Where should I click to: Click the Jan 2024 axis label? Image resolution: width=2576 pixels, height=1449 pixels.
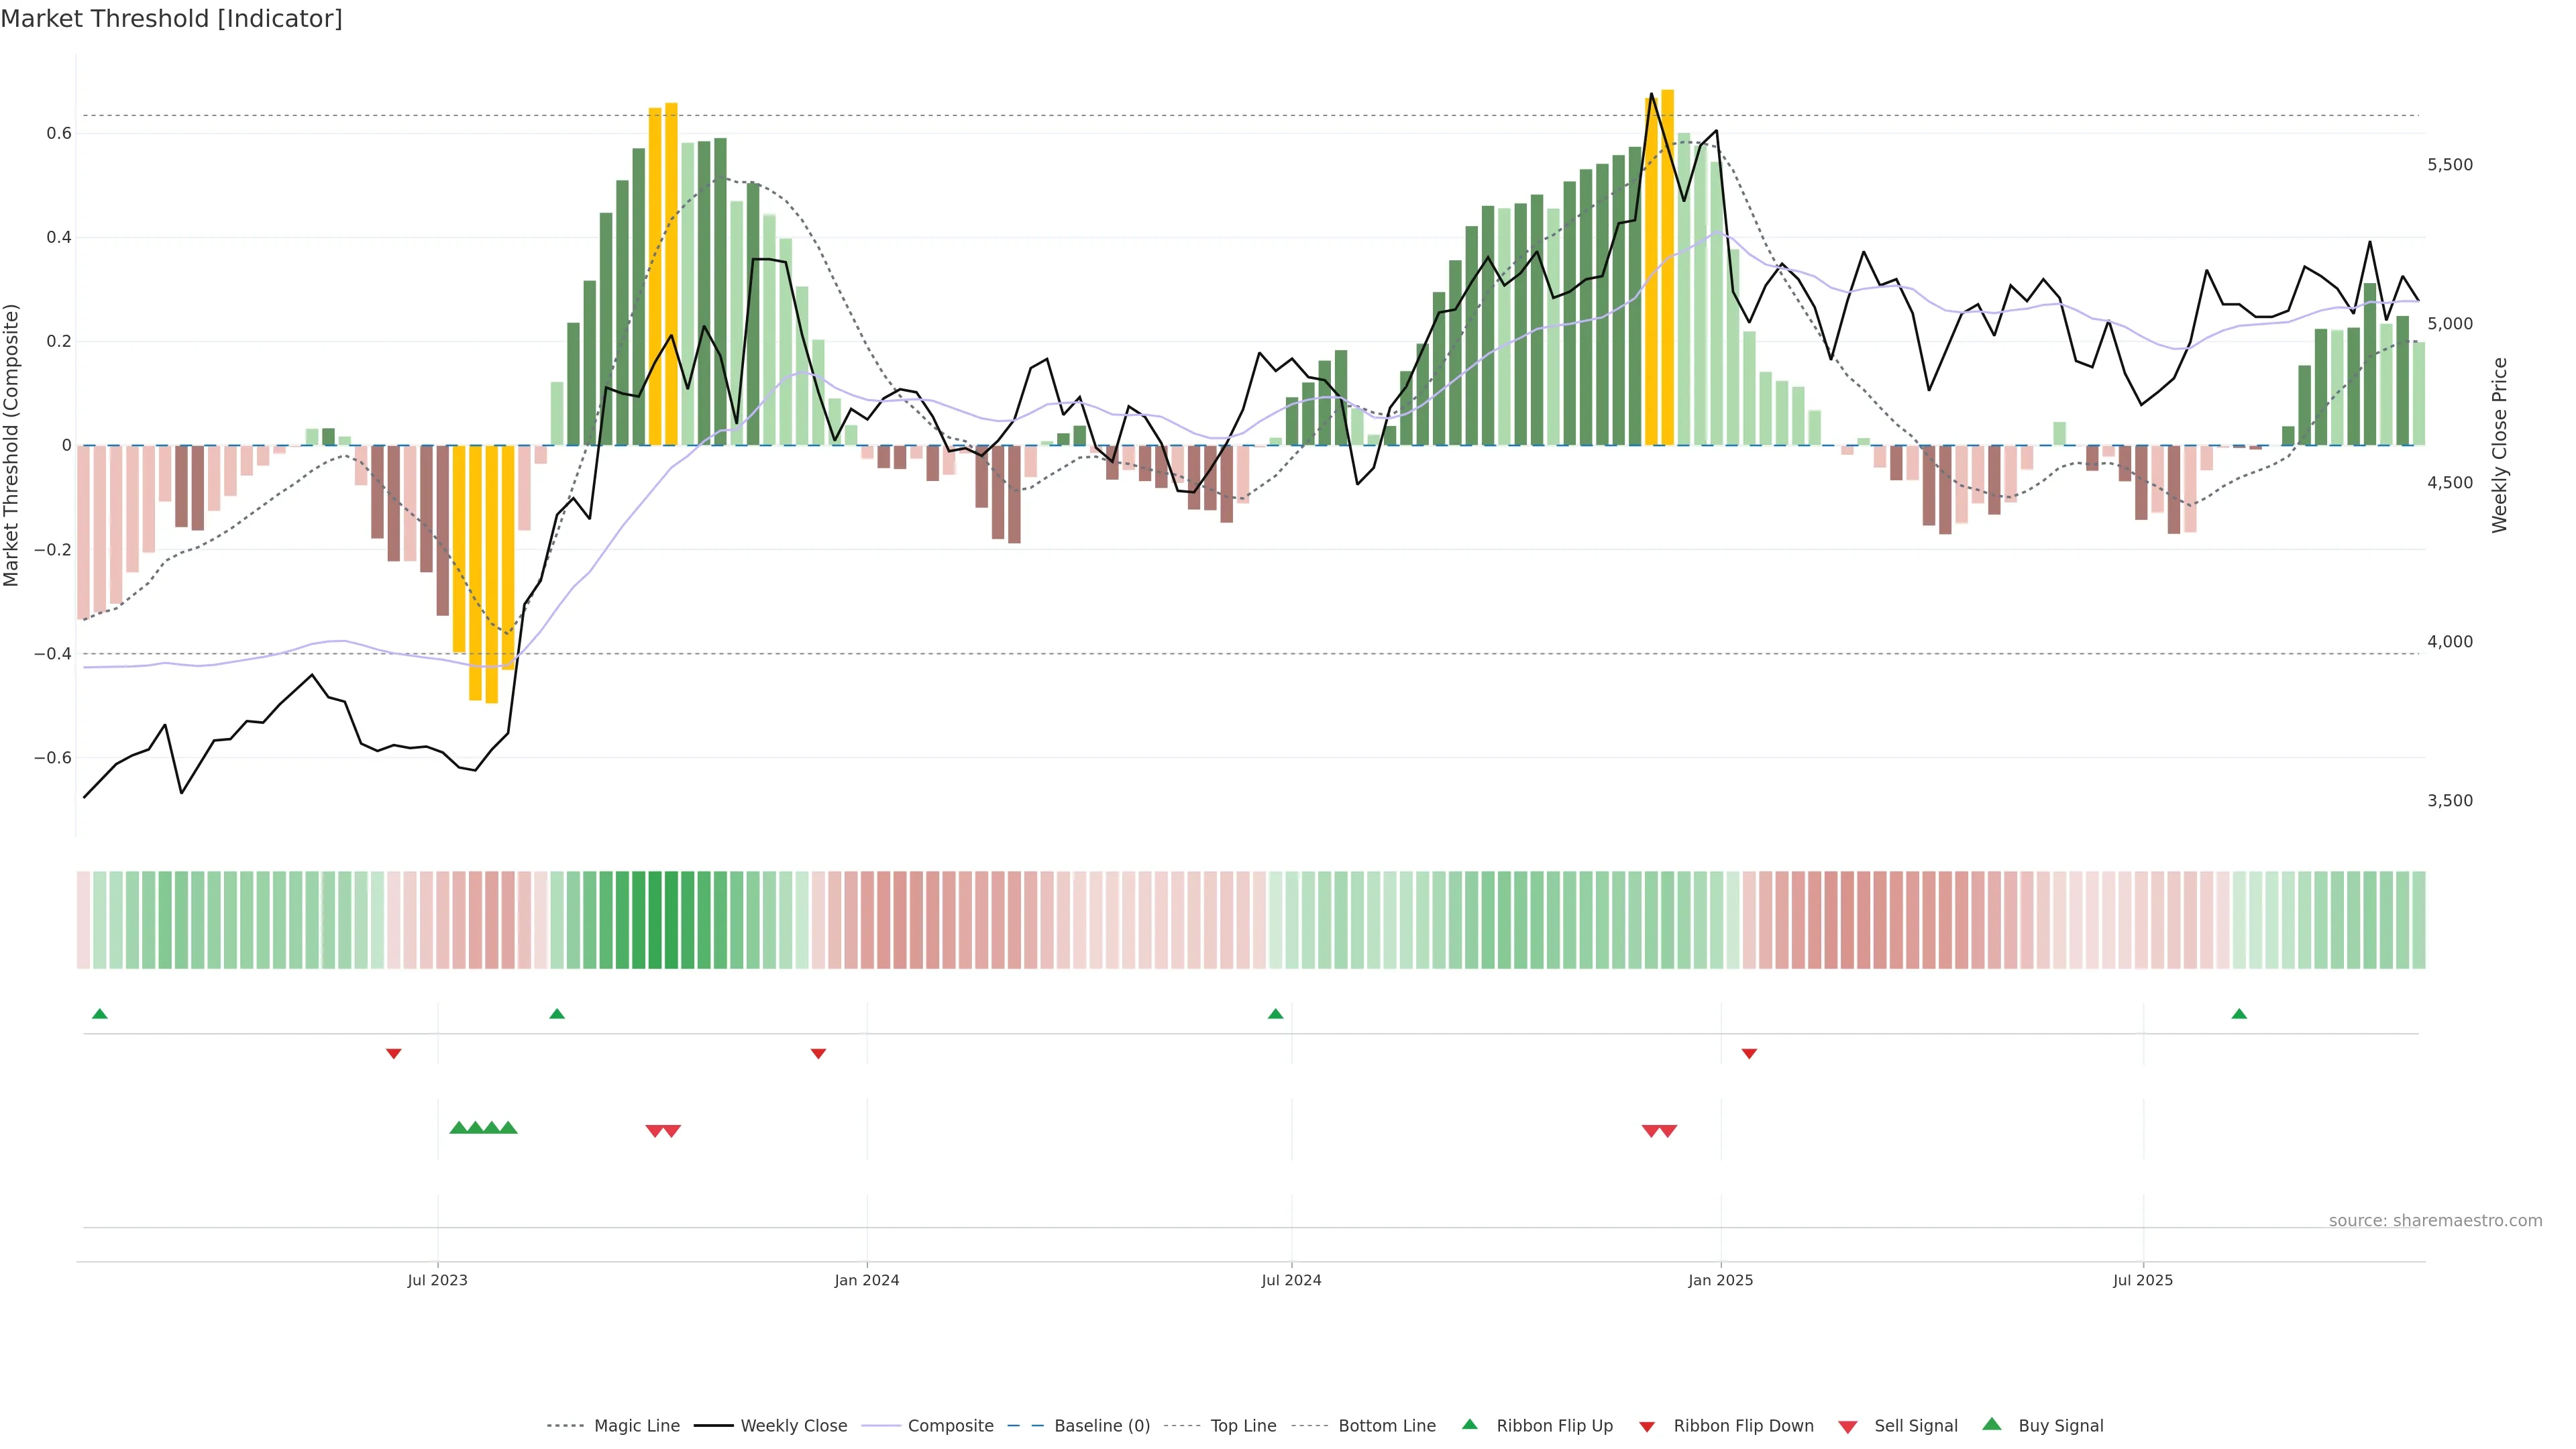(867, 1280)
